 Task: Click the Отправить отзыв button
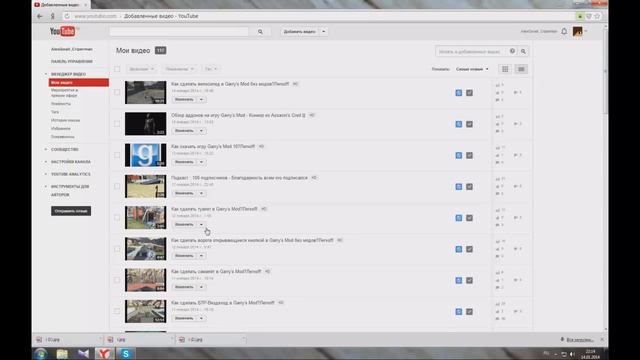coord(71,211)
